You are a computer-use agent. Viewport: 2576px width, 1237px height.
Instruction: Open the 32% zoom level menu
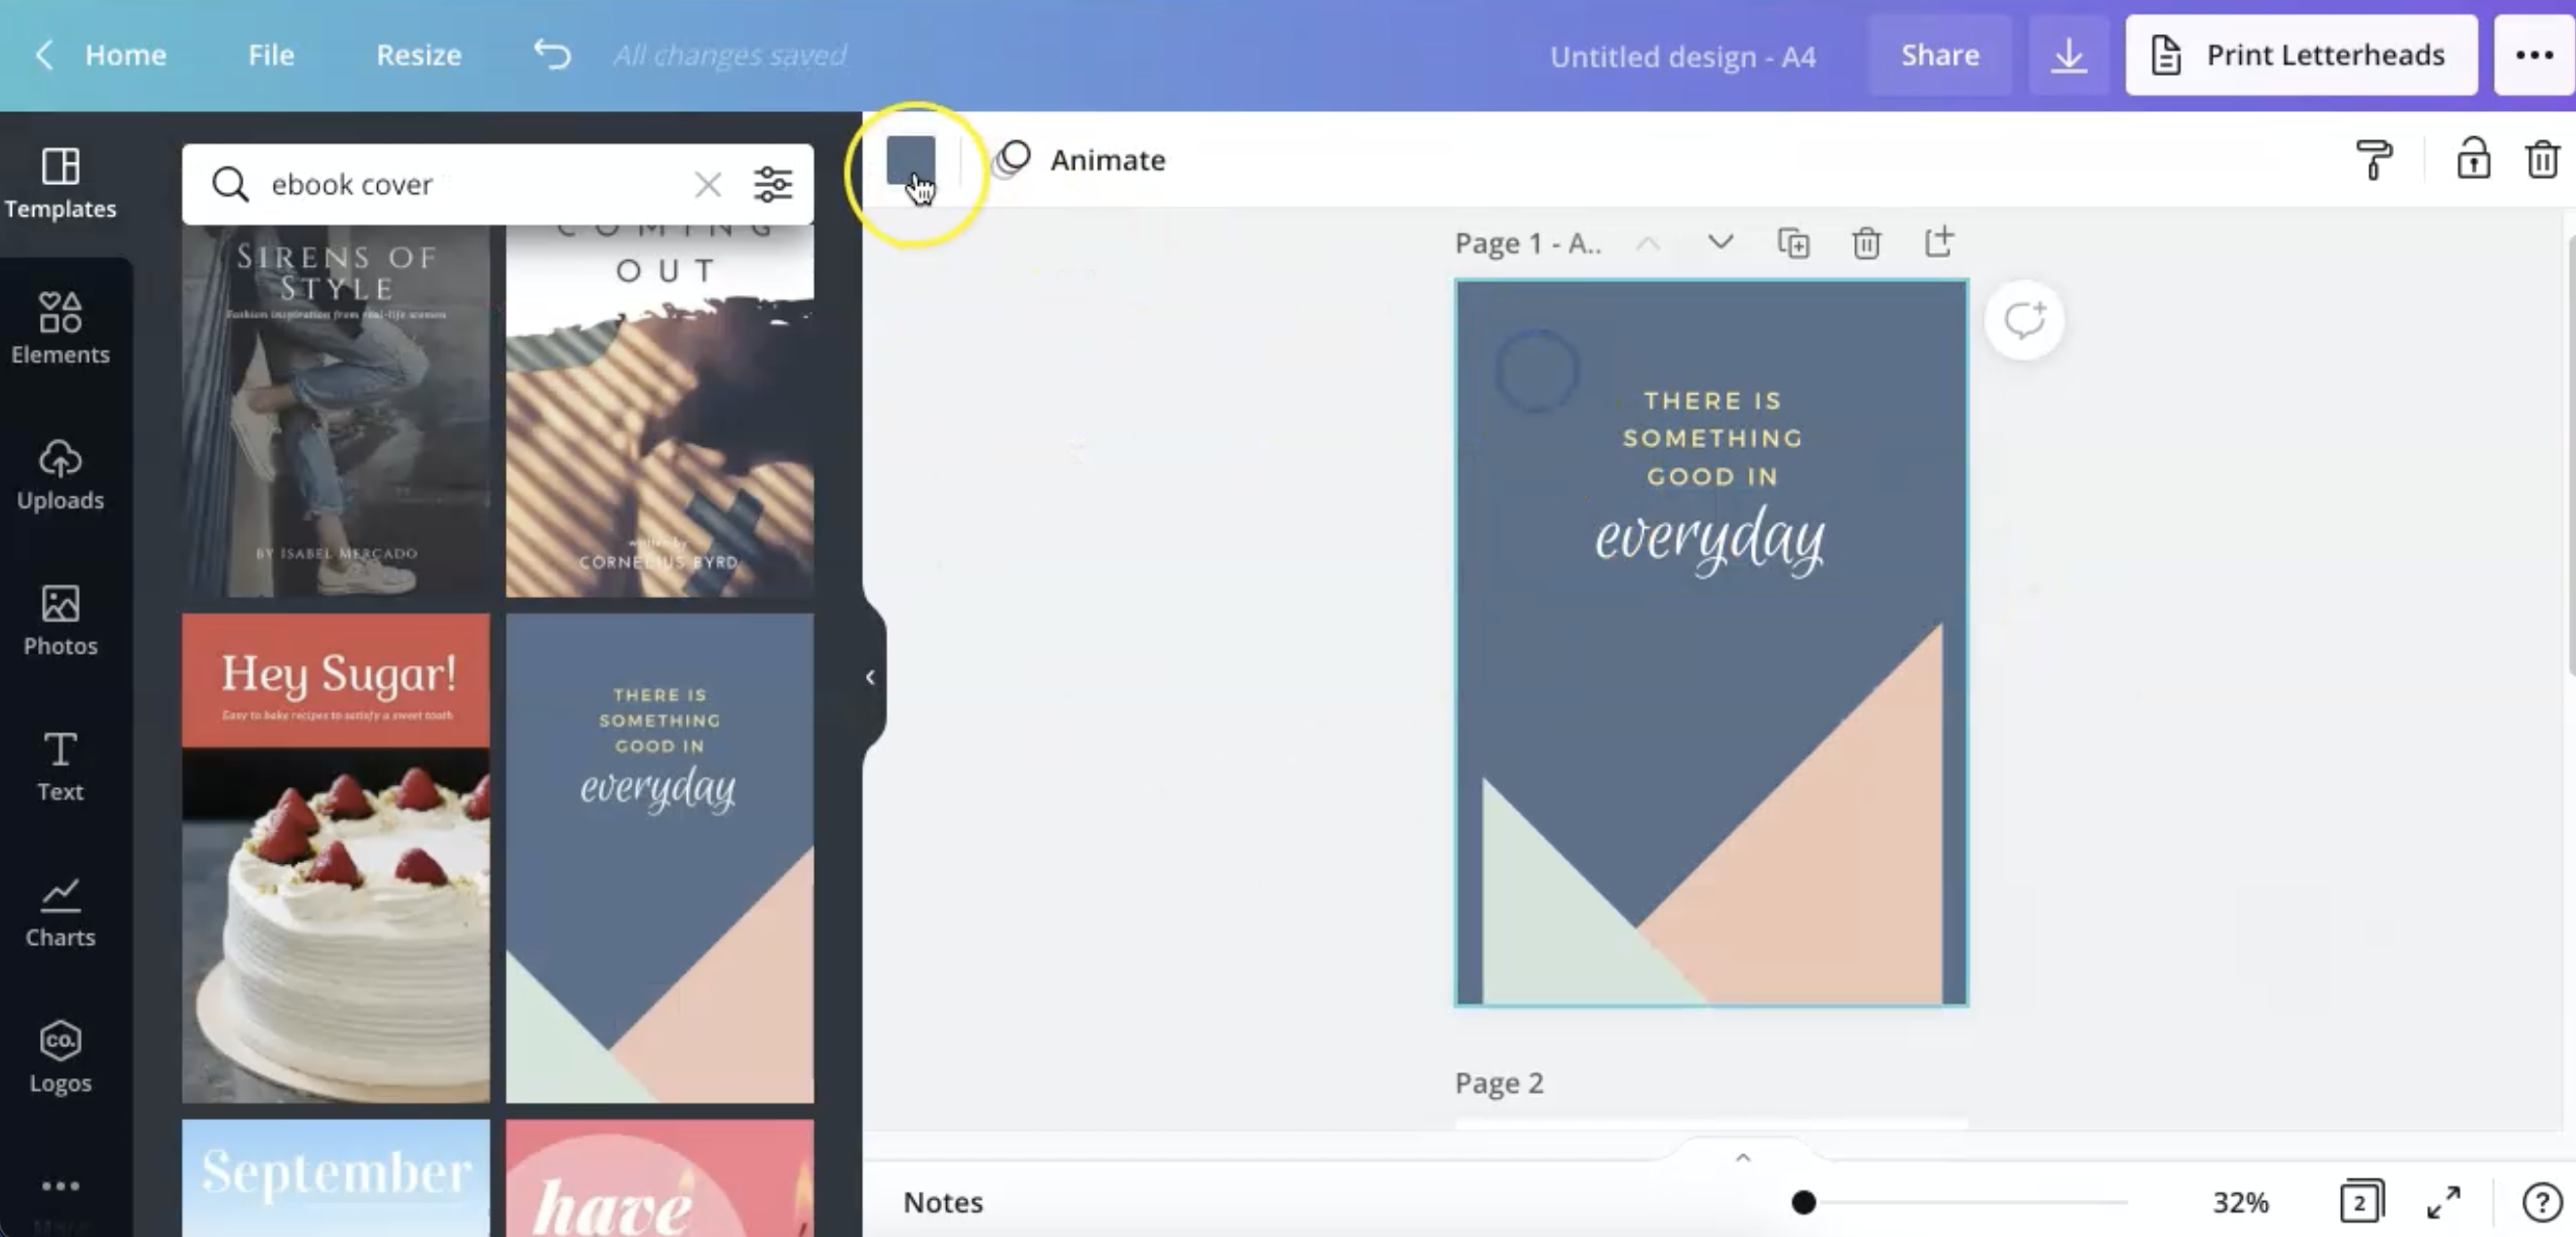click(2240, 1202)
